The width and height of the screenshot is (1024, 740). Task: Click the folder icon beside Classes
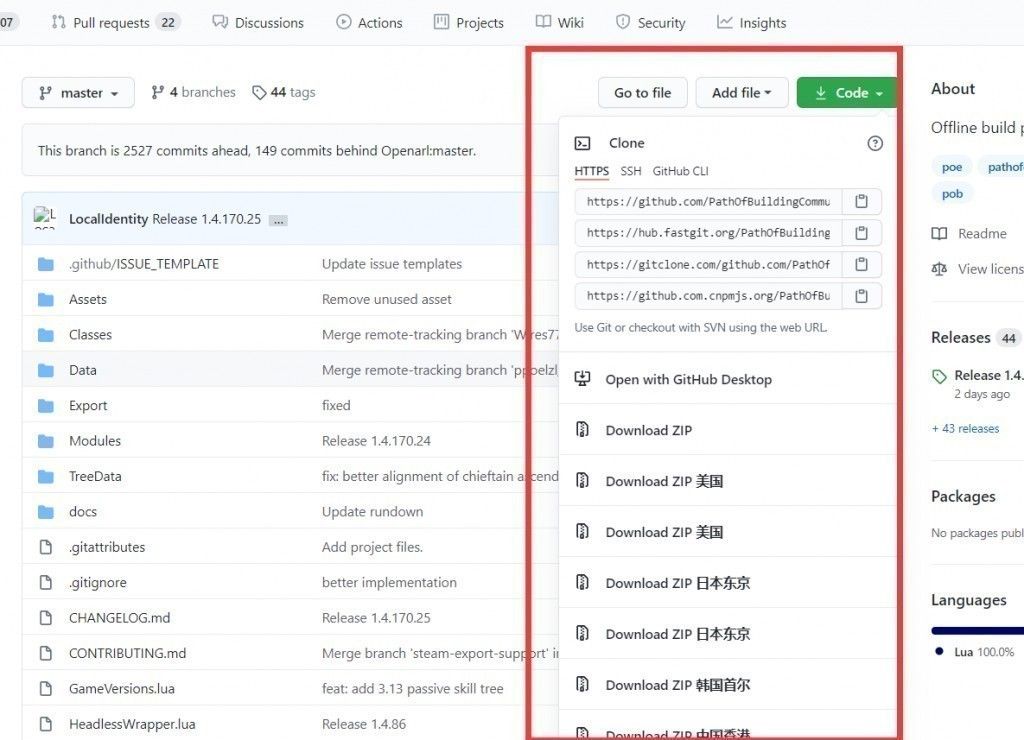pyautogui.click(x=46, y=335)
